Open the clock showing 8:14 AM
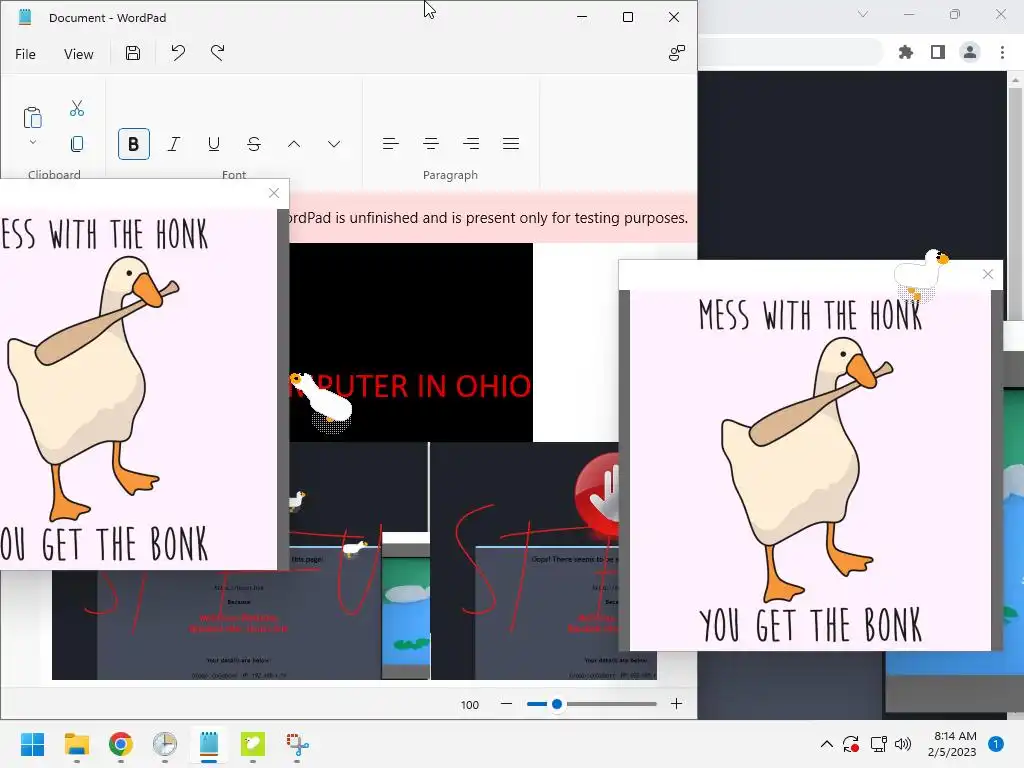Viewport: 1024px width, 768px height. coord(952,744)
